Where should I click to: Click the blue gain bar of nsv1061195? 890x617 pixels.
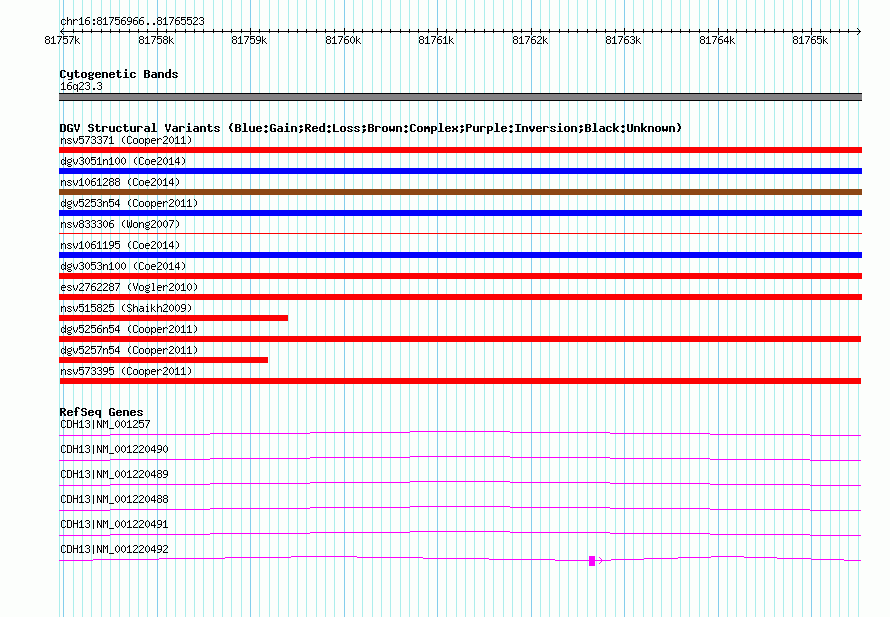(460, 255)
